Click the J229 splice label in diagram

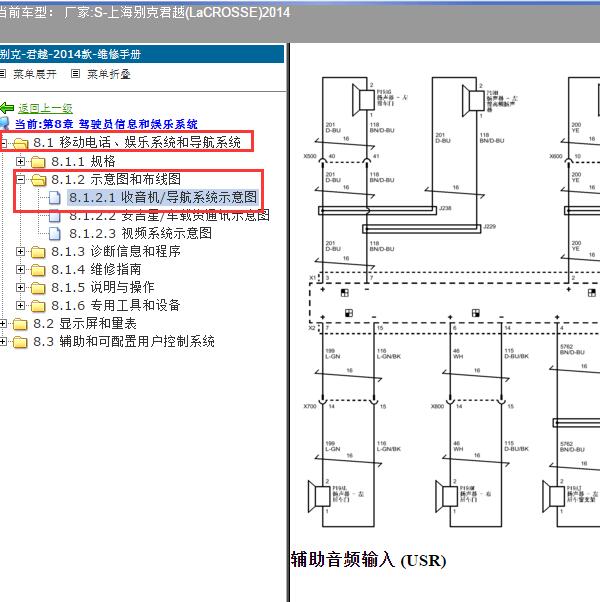(x=489, y=227)
